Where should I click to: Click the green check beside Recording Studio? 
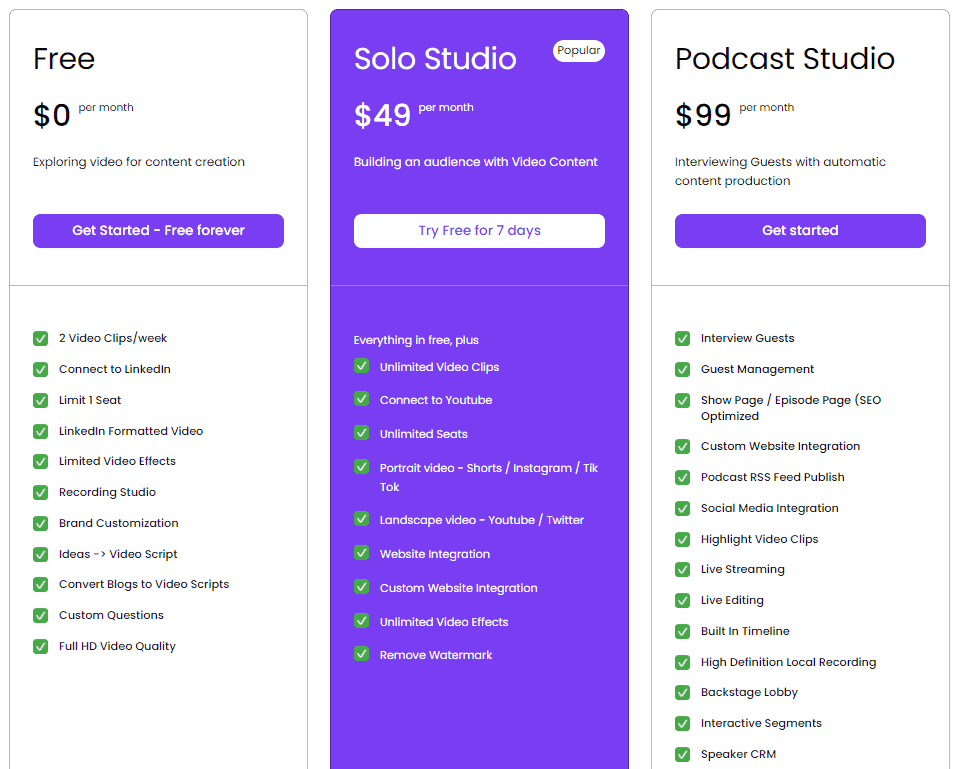(x=41, y=492)
